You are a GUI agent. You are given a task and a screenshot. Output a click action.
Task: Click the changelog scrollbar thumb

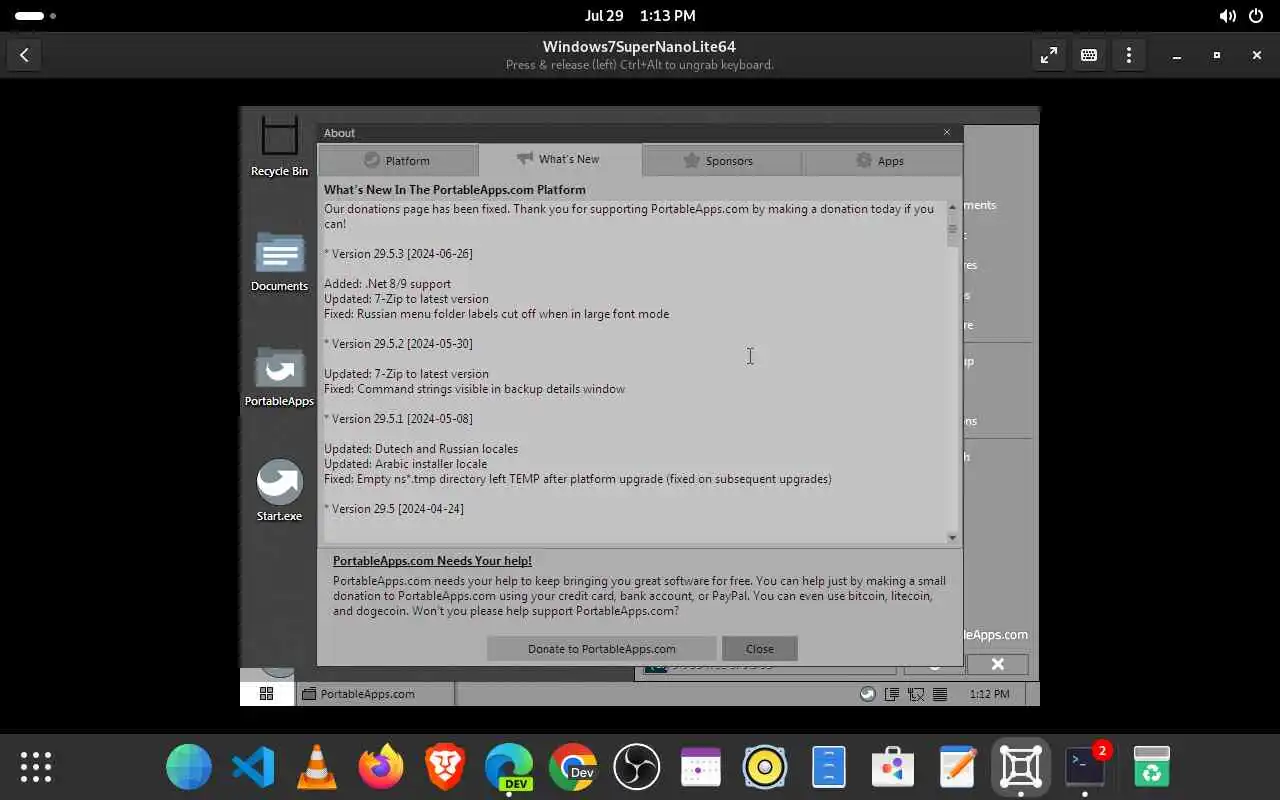click(x=952, y=230)
